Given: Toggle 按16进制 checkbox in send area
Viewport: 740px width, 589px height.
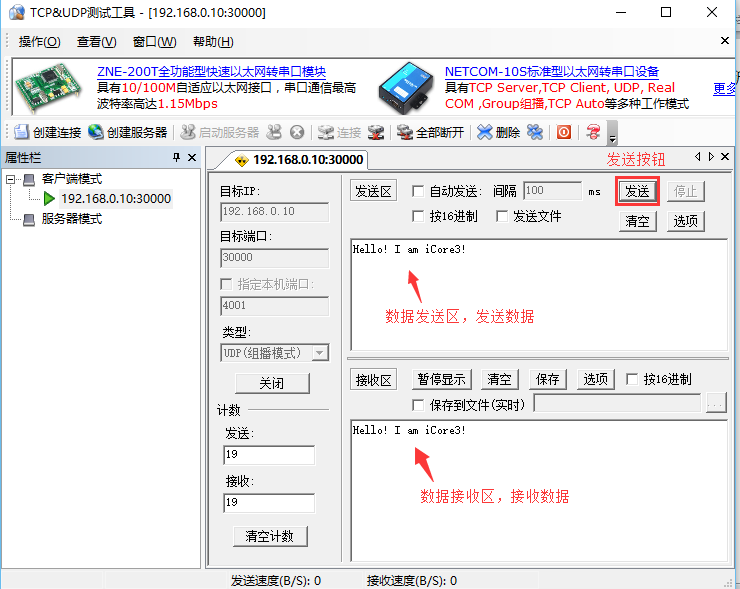Looking at the screenshot, I should 419,216.
